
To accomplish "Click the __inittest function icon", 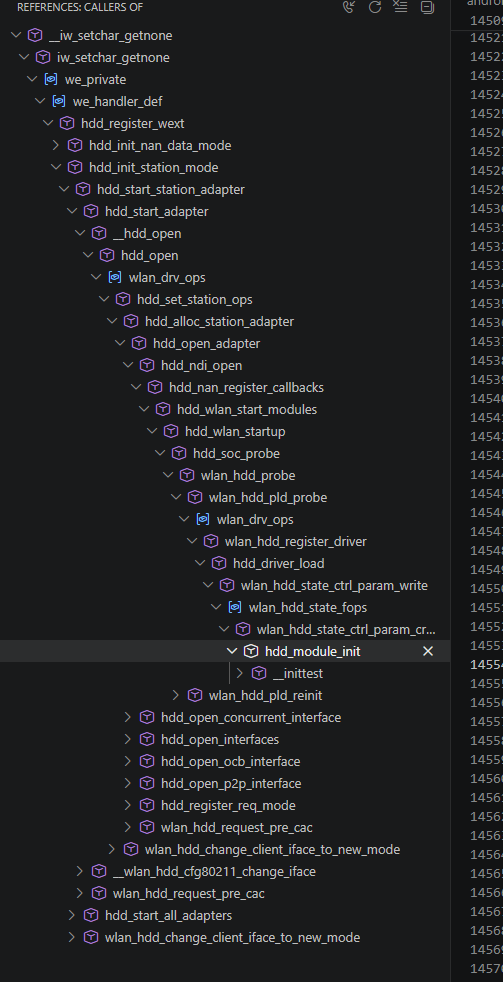I will pos(259,673).
